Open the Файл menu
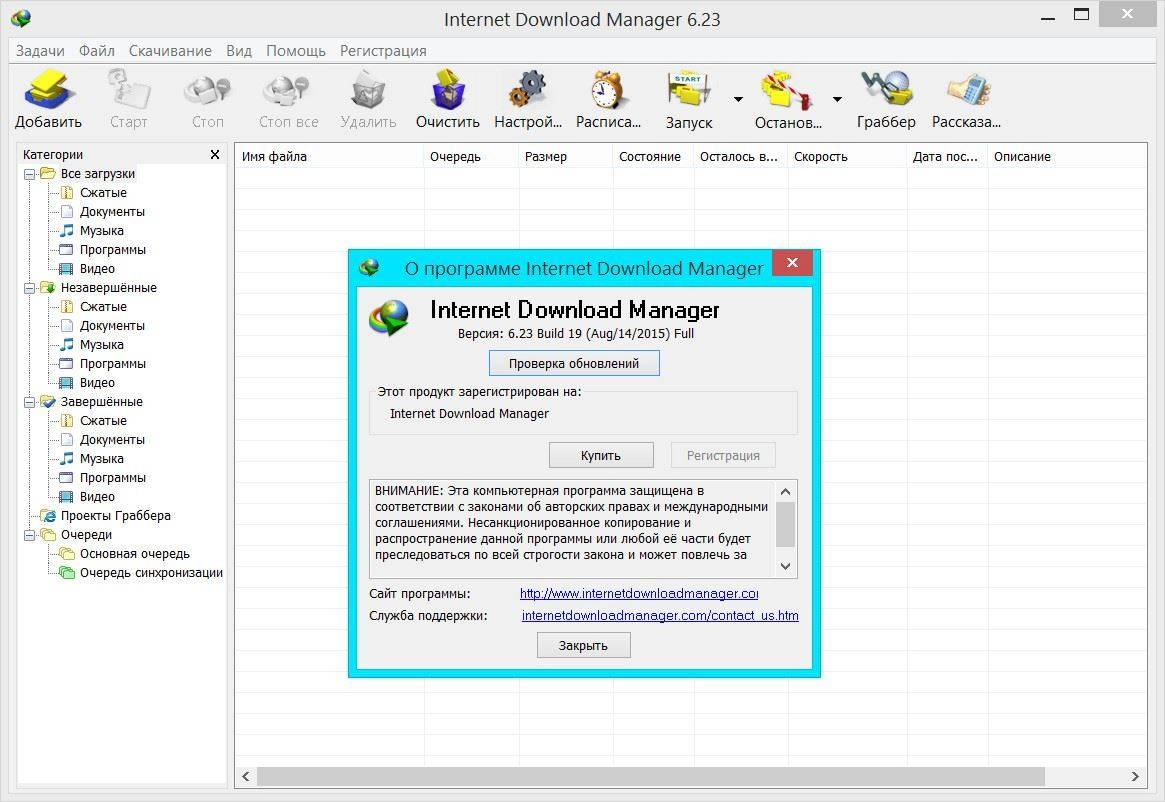1165x802 pixels. [97, 51]
